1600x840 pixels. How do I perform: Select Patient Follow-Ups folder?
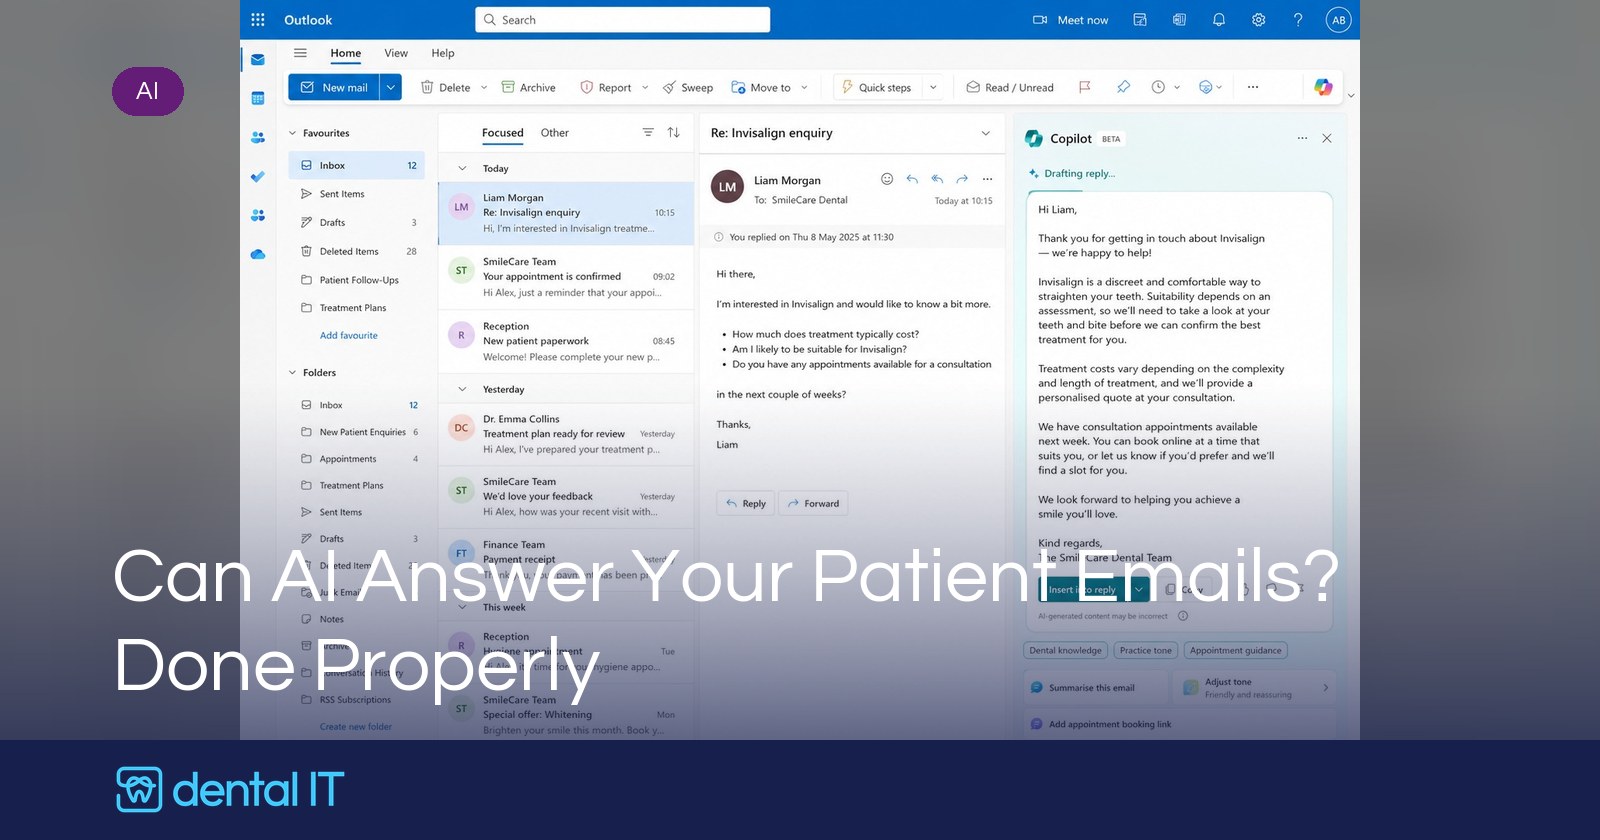point(359,280)
